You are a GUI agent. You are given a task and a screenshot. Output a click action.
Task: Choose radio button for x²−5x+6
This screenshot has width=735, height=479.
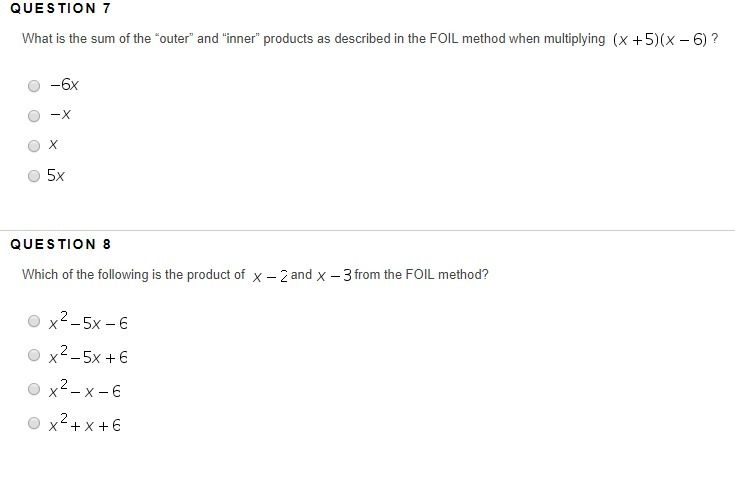point(34,355)
